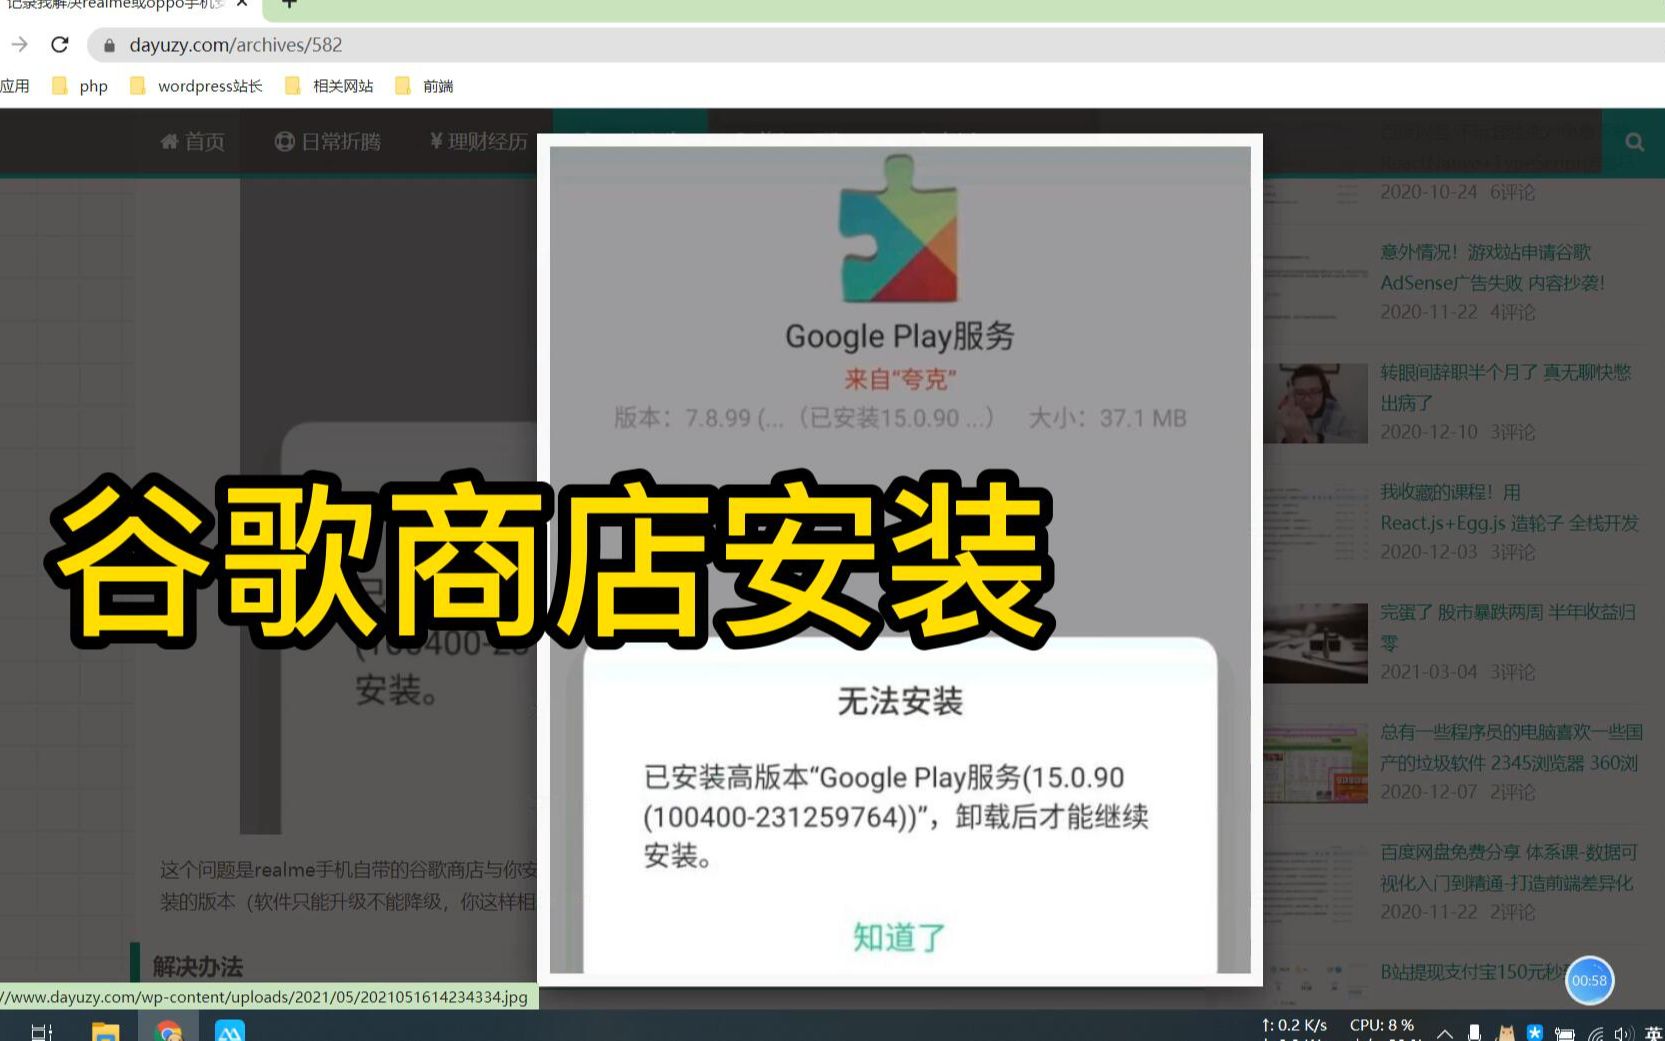Go to 首页 in the site navigation
The image size is (1665, 1041).
[193, 142]
